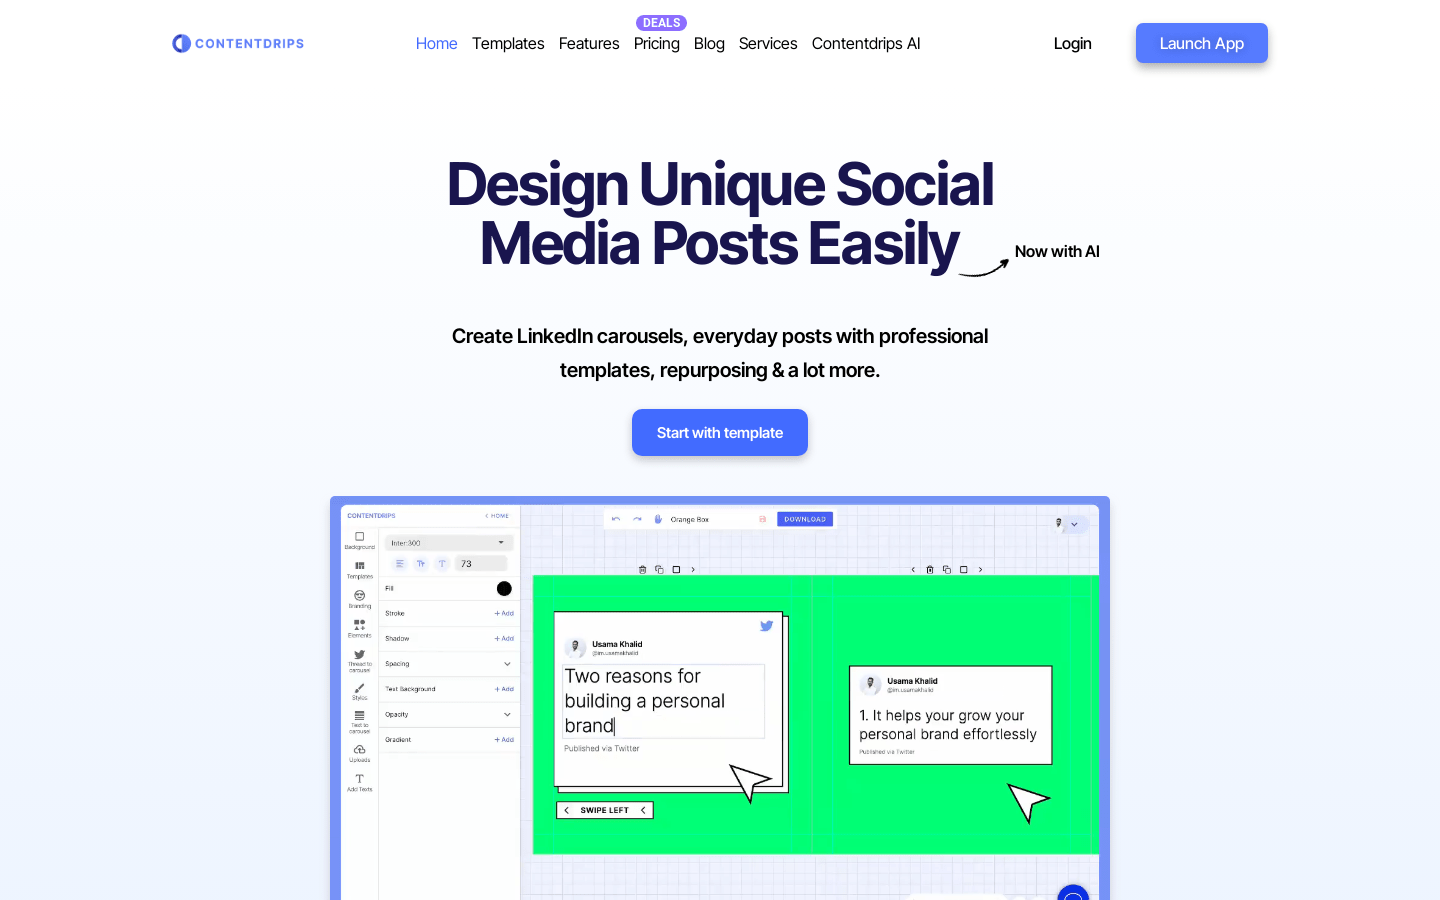Move second slide left with chevron
The width and height of the screenshot is (1440, 900).
(x=913, y=570)
